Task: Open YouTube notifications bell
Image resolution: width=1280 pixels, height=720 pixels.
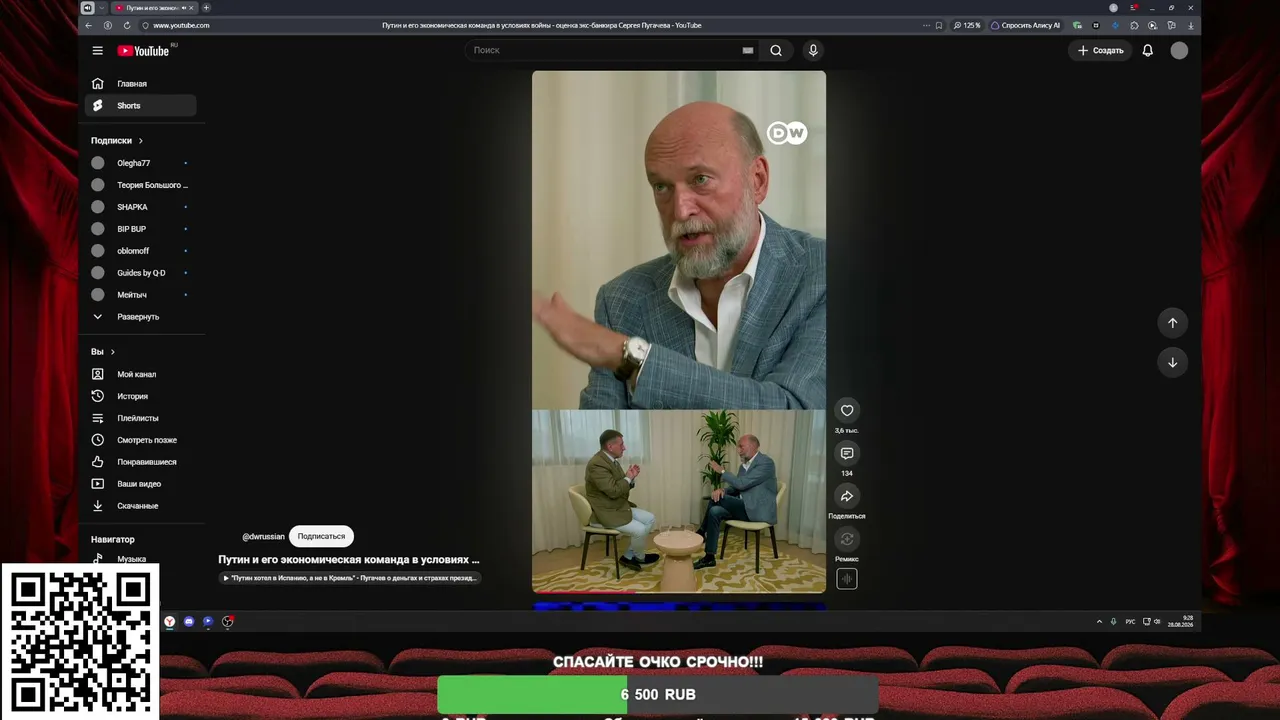Action: 1148,50
